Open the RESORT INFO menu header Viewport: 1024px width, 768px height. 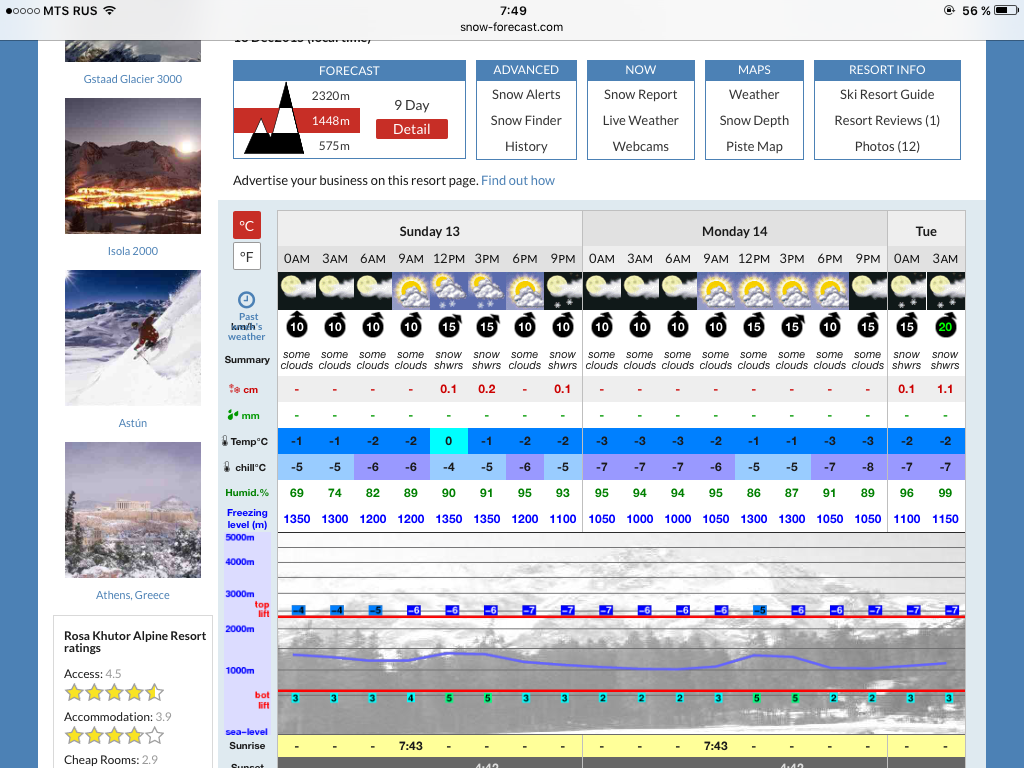pyautogui.click(x=887, y=70)
